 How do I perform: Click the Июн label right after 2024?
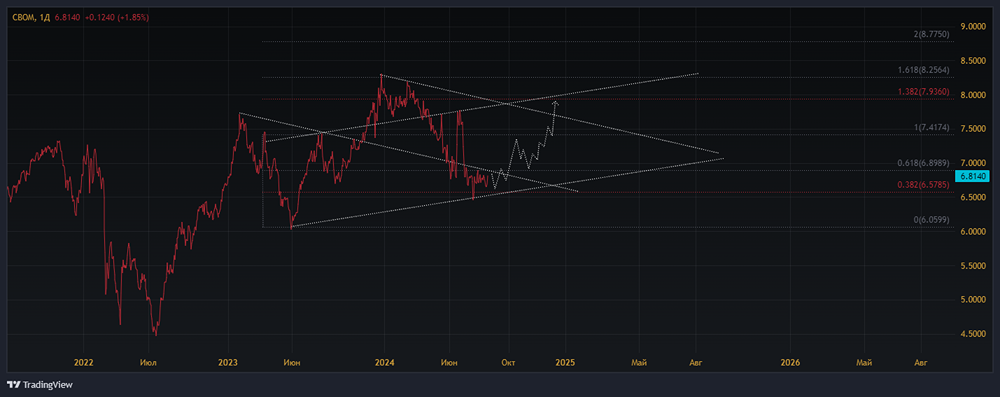(449, 363)
